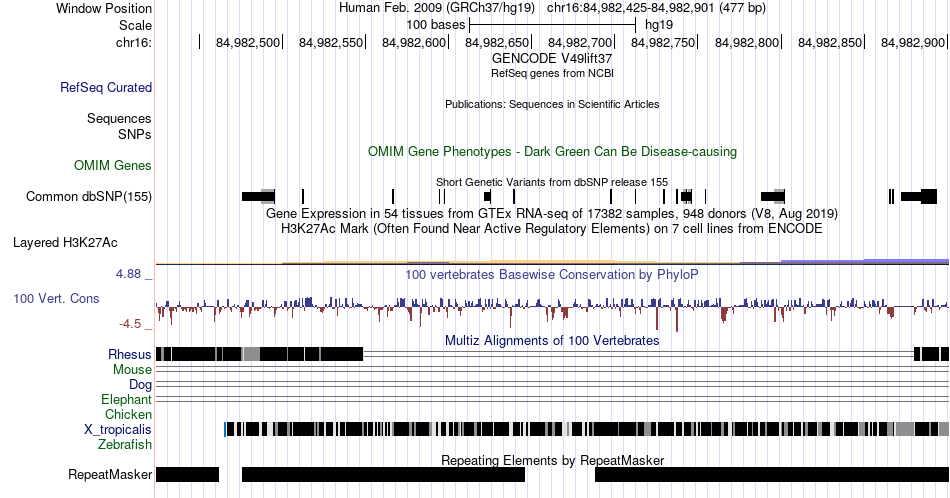The image size is (950, 498).
Task: Click the middle RepeatMasker block
Action: [383, 474]
